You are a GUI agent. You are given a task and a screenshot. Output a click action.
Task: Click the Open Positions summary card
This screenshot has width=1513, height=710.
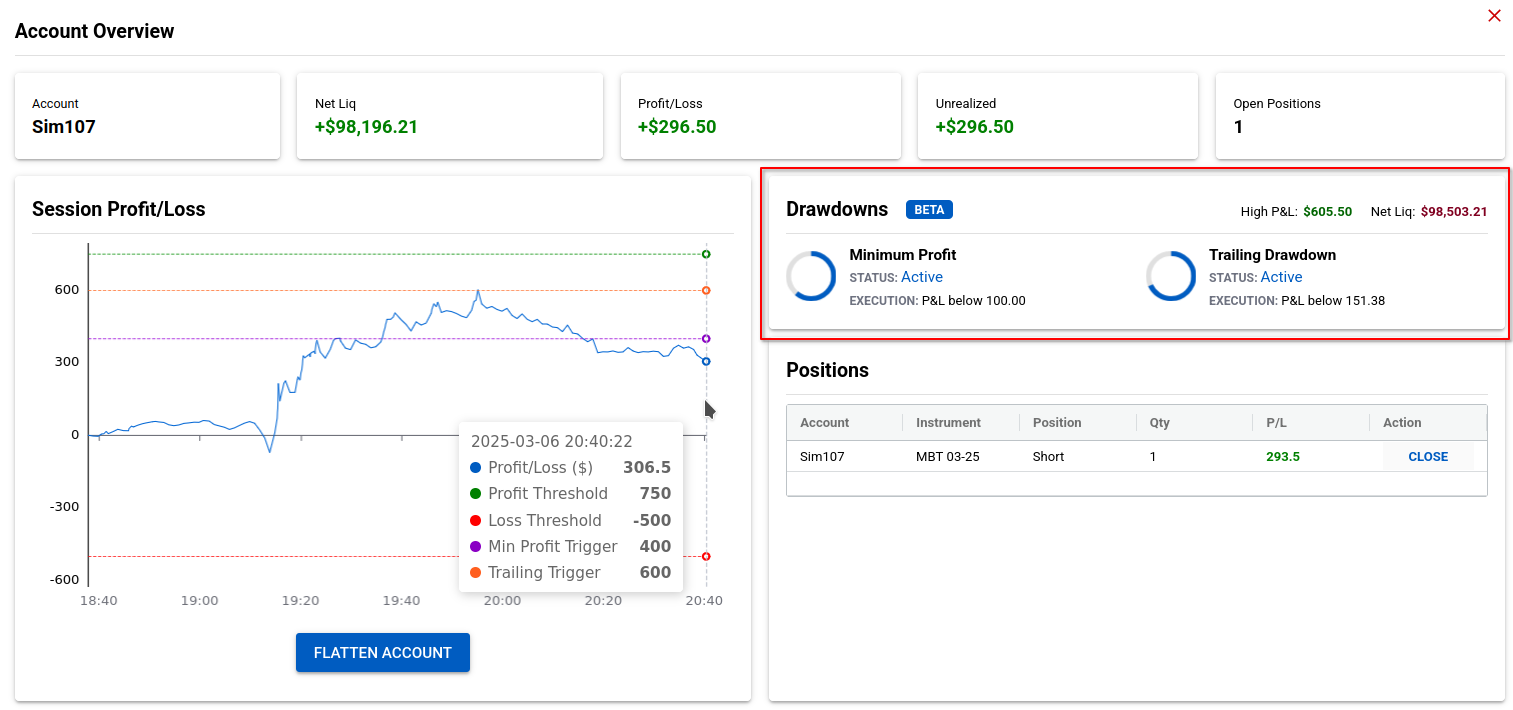pos(1360,115)
